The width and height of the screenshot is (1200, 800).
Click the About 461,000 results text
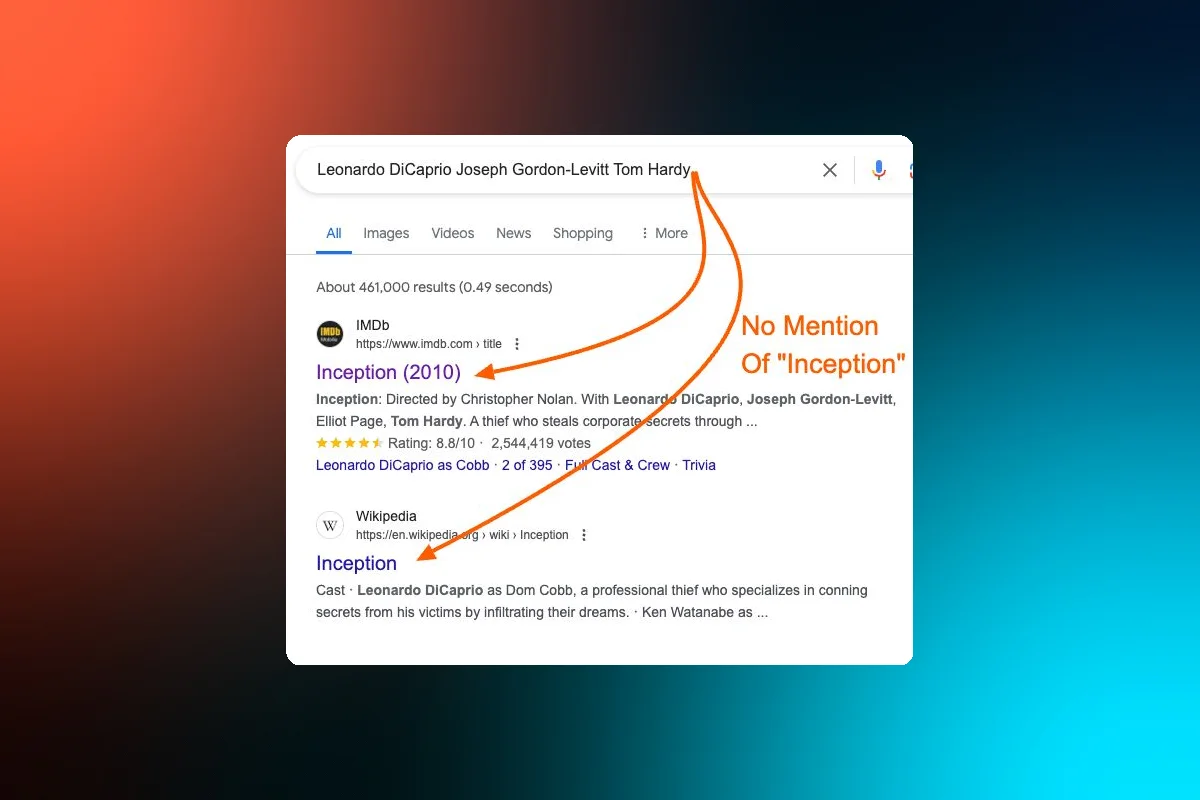coord(434,287)
